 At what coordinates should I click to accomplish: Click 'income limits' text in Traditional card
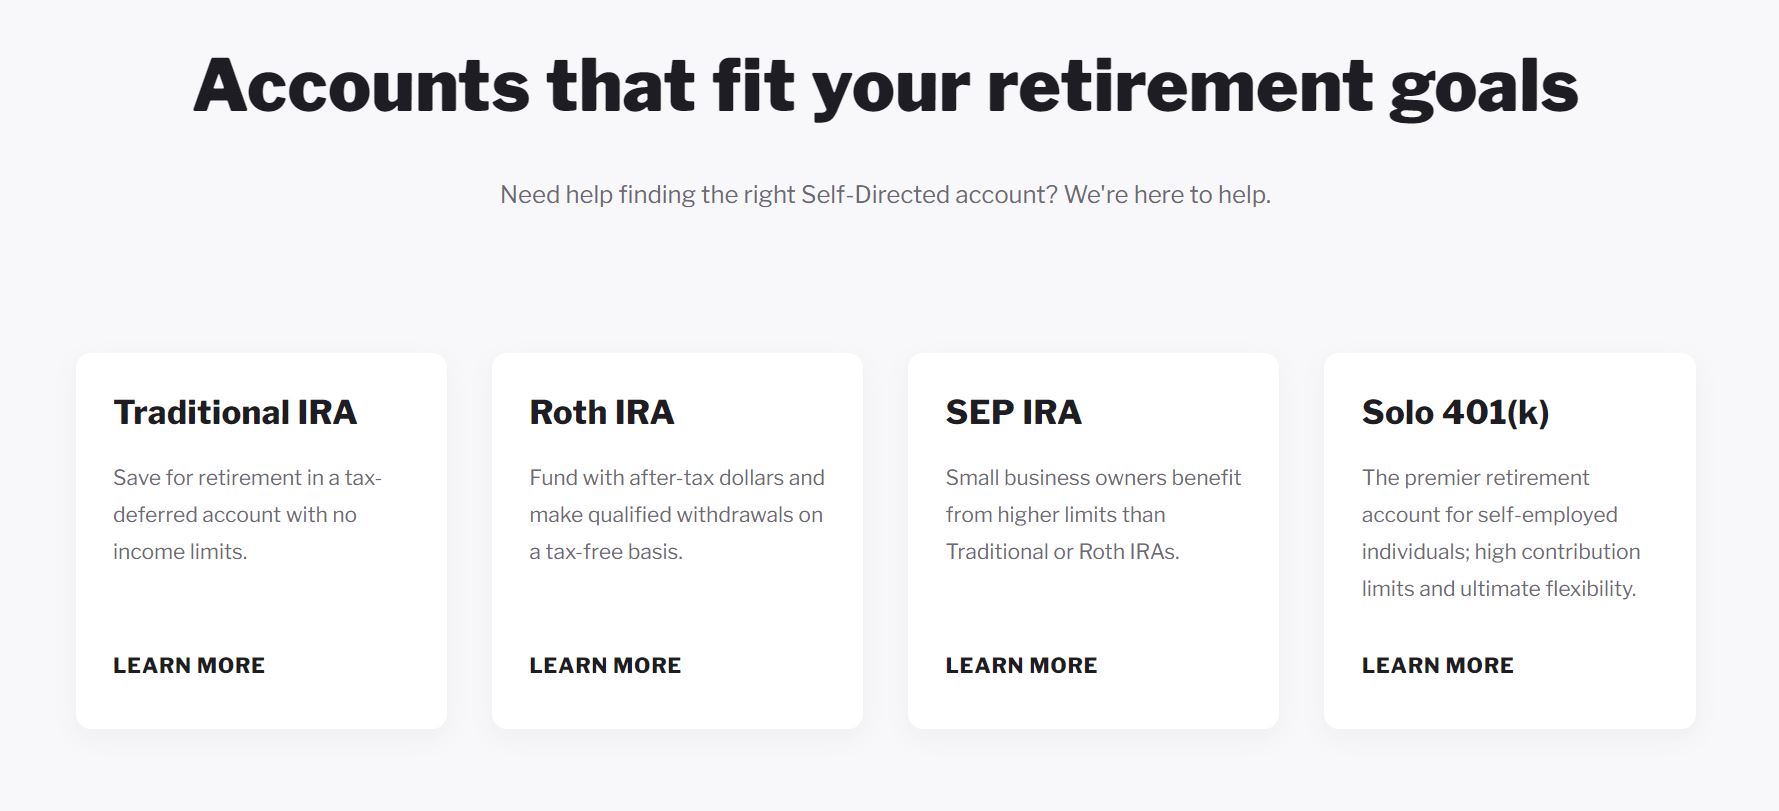coord(180,552)
